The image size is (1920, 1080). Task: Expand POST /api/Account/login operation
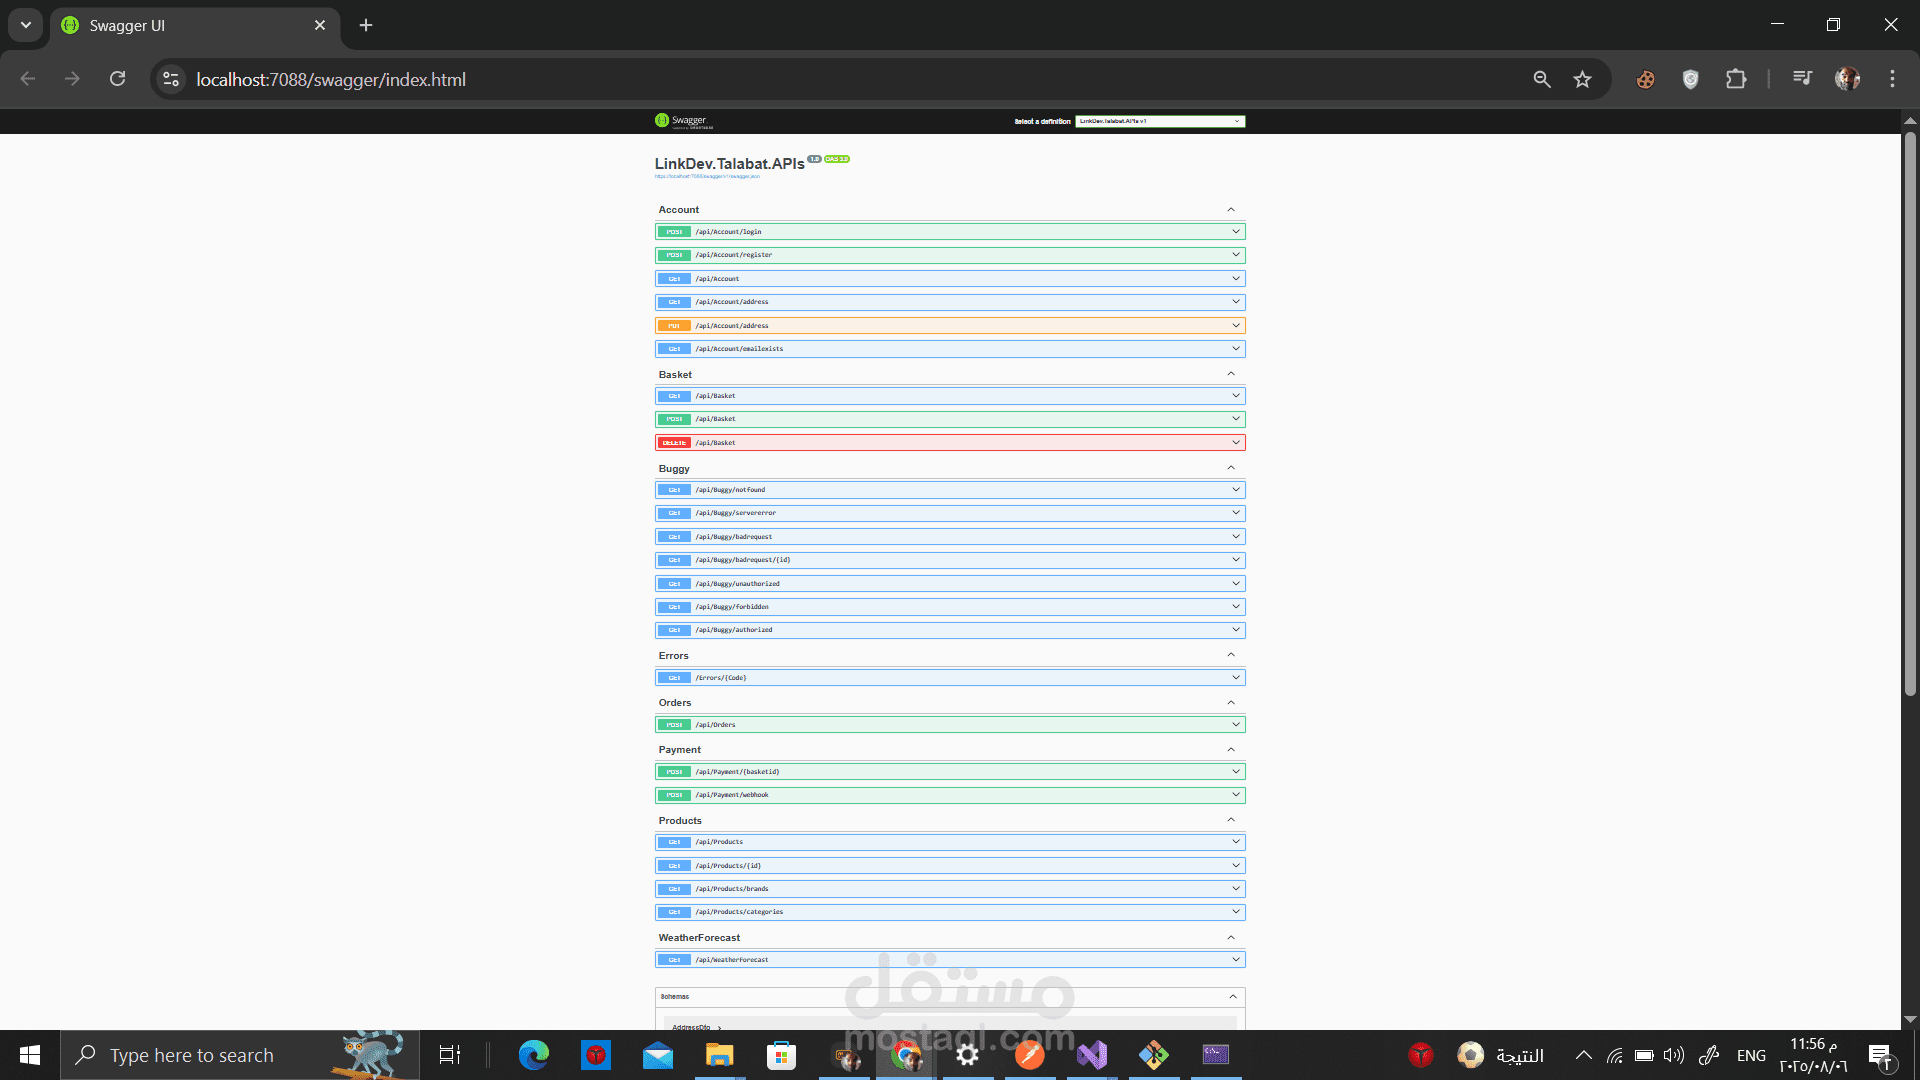(x=950, y=232)
